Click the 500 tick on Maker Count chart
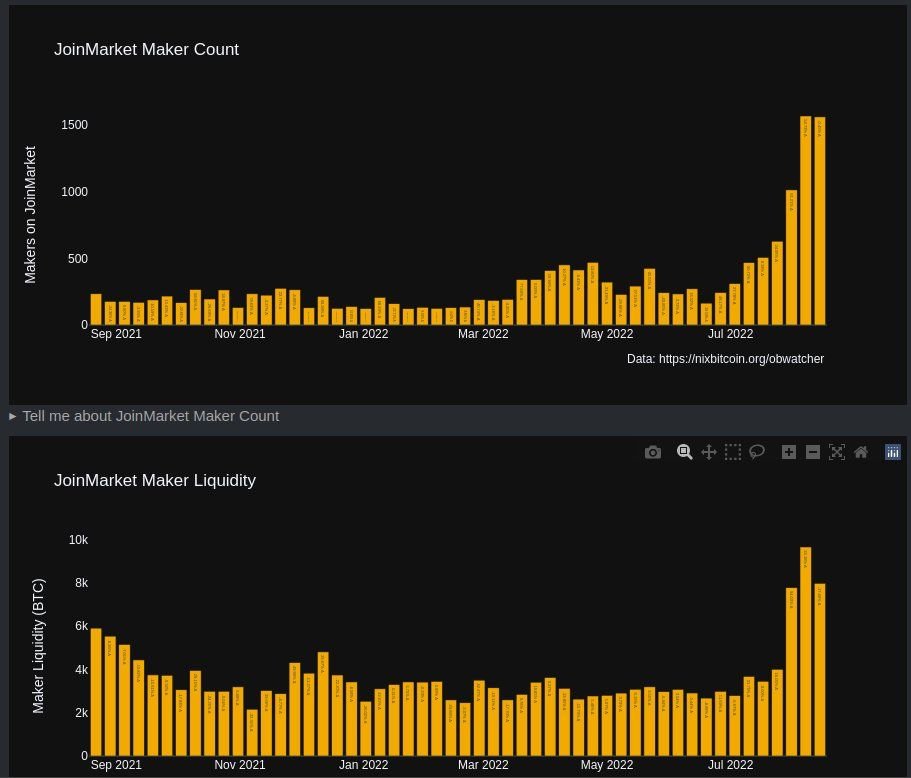The height and width of the screenshot is (778, 911). point(78,259)
